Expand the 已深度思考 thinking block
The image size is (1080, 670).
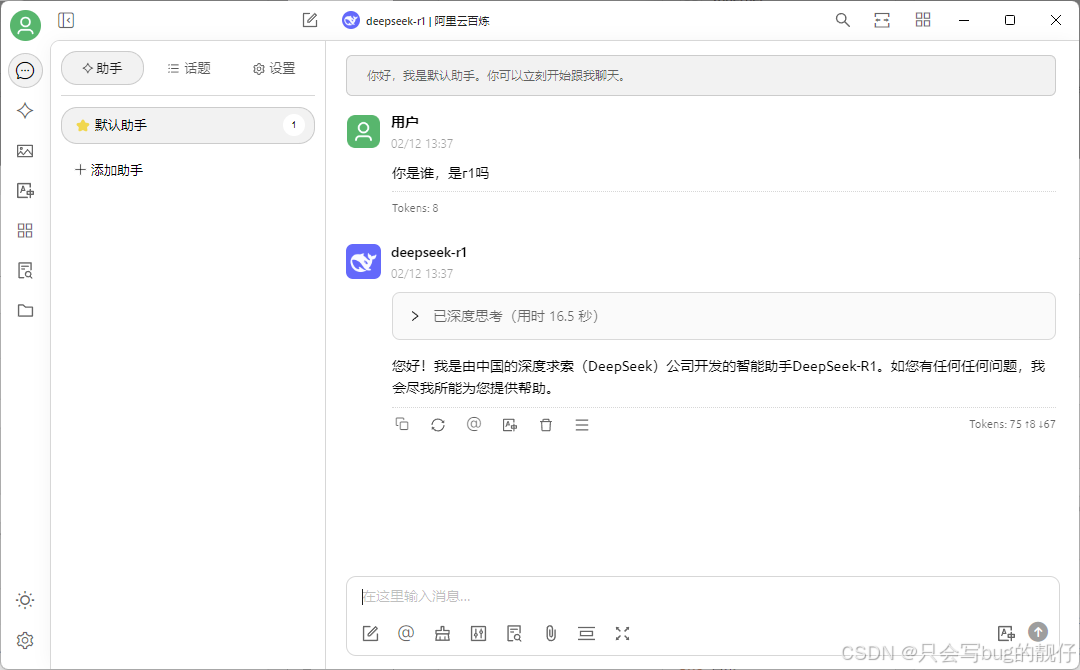point(723,316)
